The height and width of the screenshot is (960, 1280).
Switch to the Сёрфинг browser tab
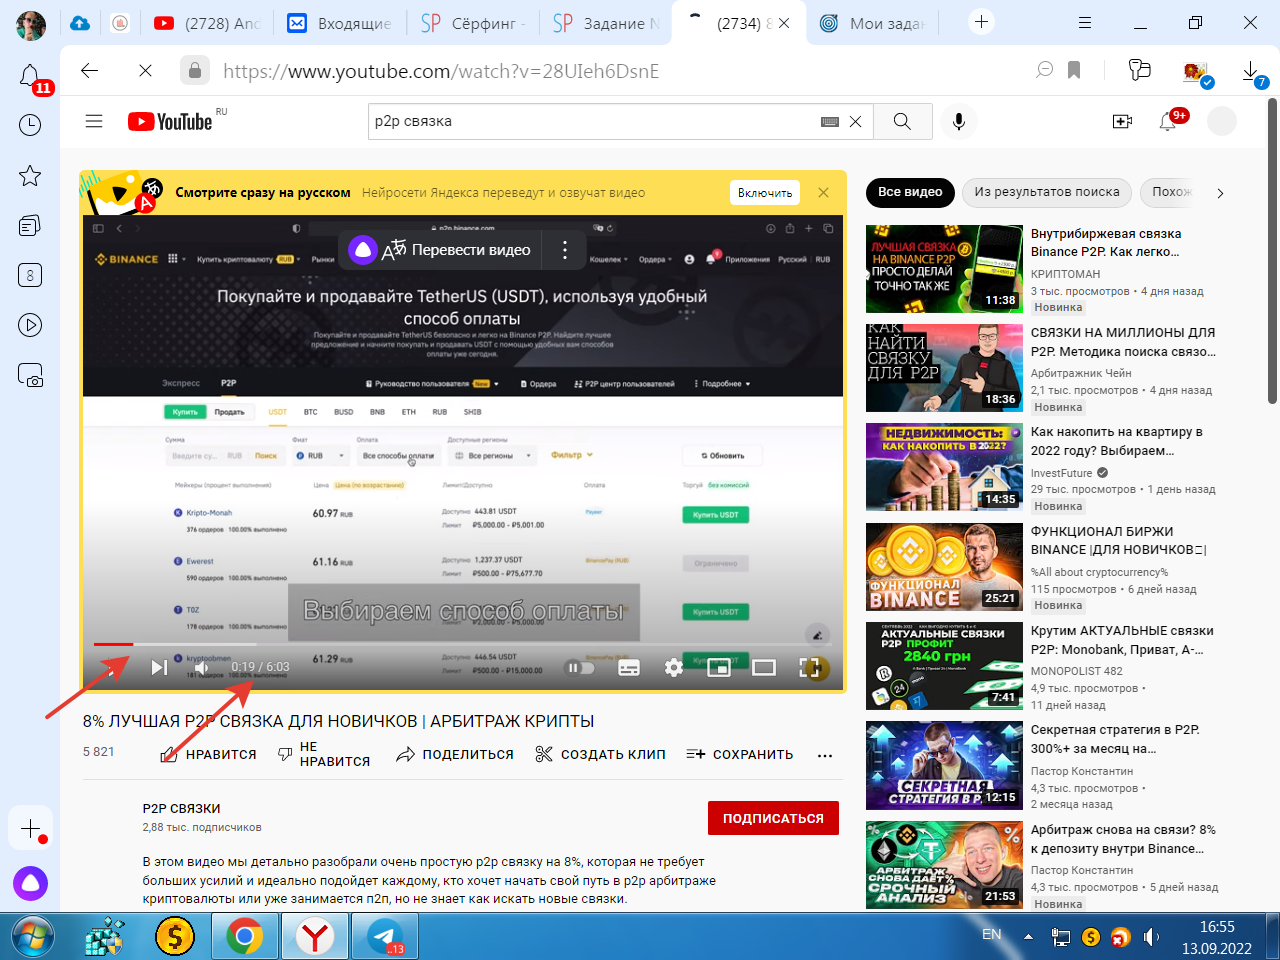click(473, 23)
